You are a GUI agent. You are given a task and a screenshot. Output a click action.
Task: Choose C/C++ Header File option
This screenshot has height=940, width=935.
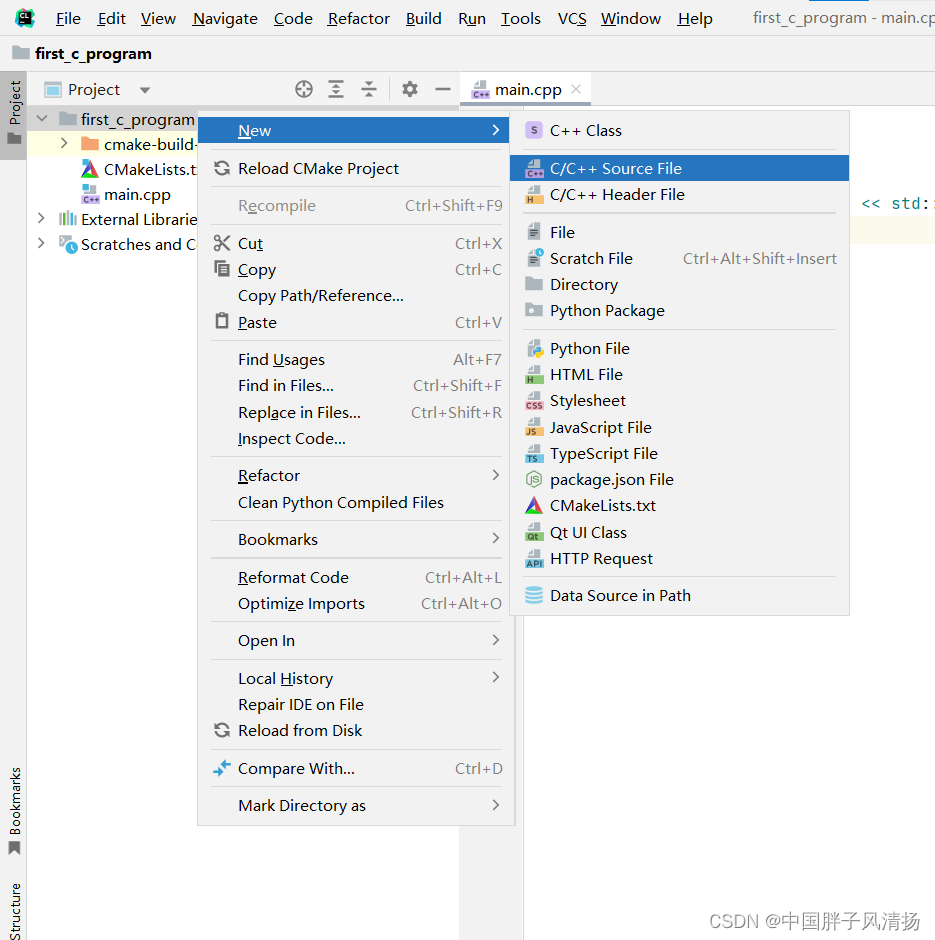click(x=679, y=195)
